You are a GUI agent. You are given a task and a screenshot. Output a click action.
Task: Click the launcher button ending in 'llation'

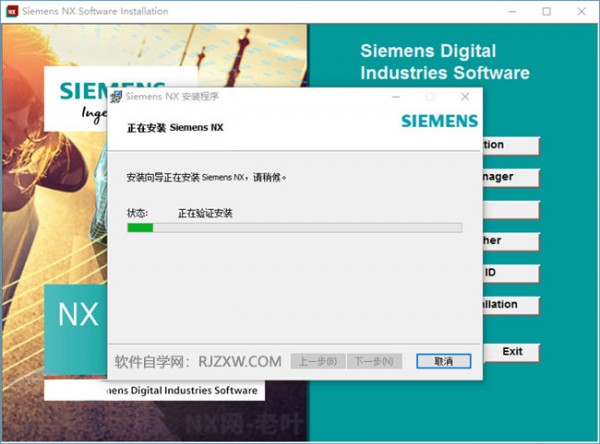pos(512,305)
